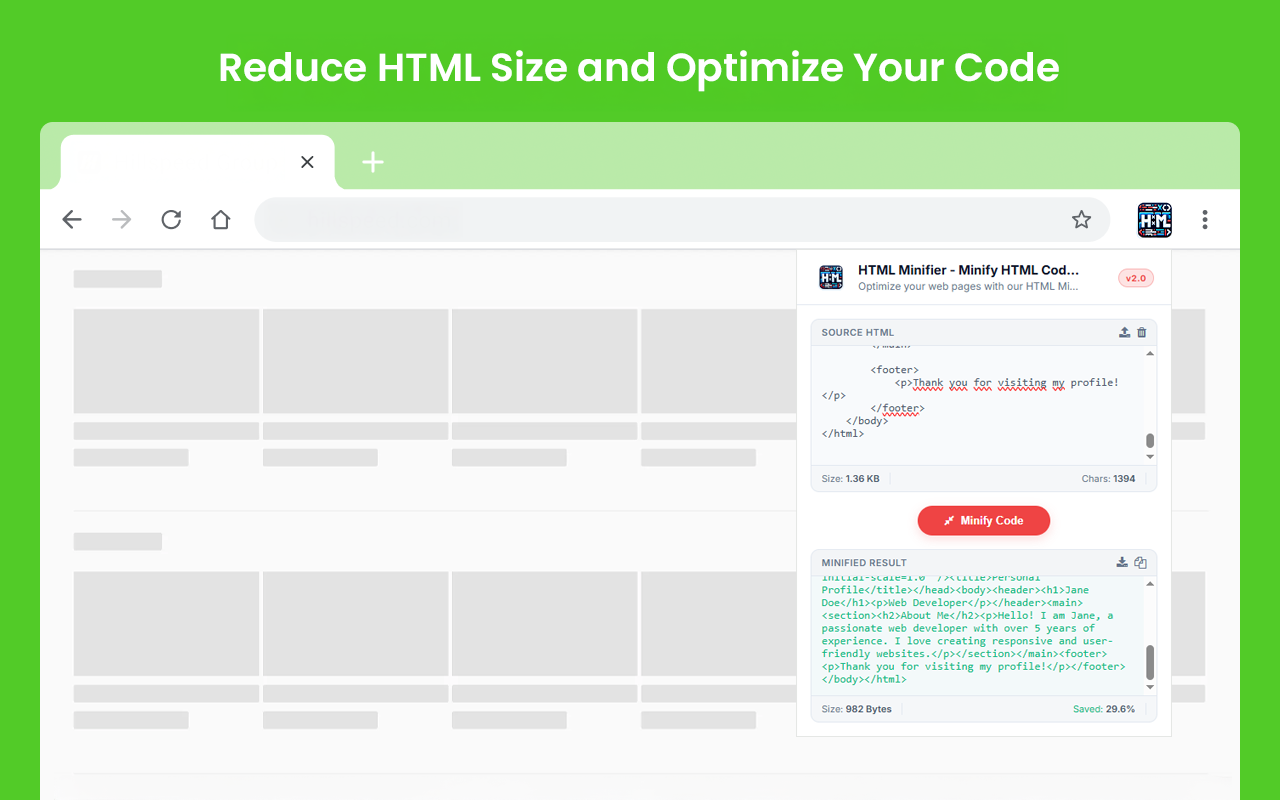Click the "Size: 982 Bytes" result stat
This screenshot has height=800, width=1280.
tap(857, 709)
